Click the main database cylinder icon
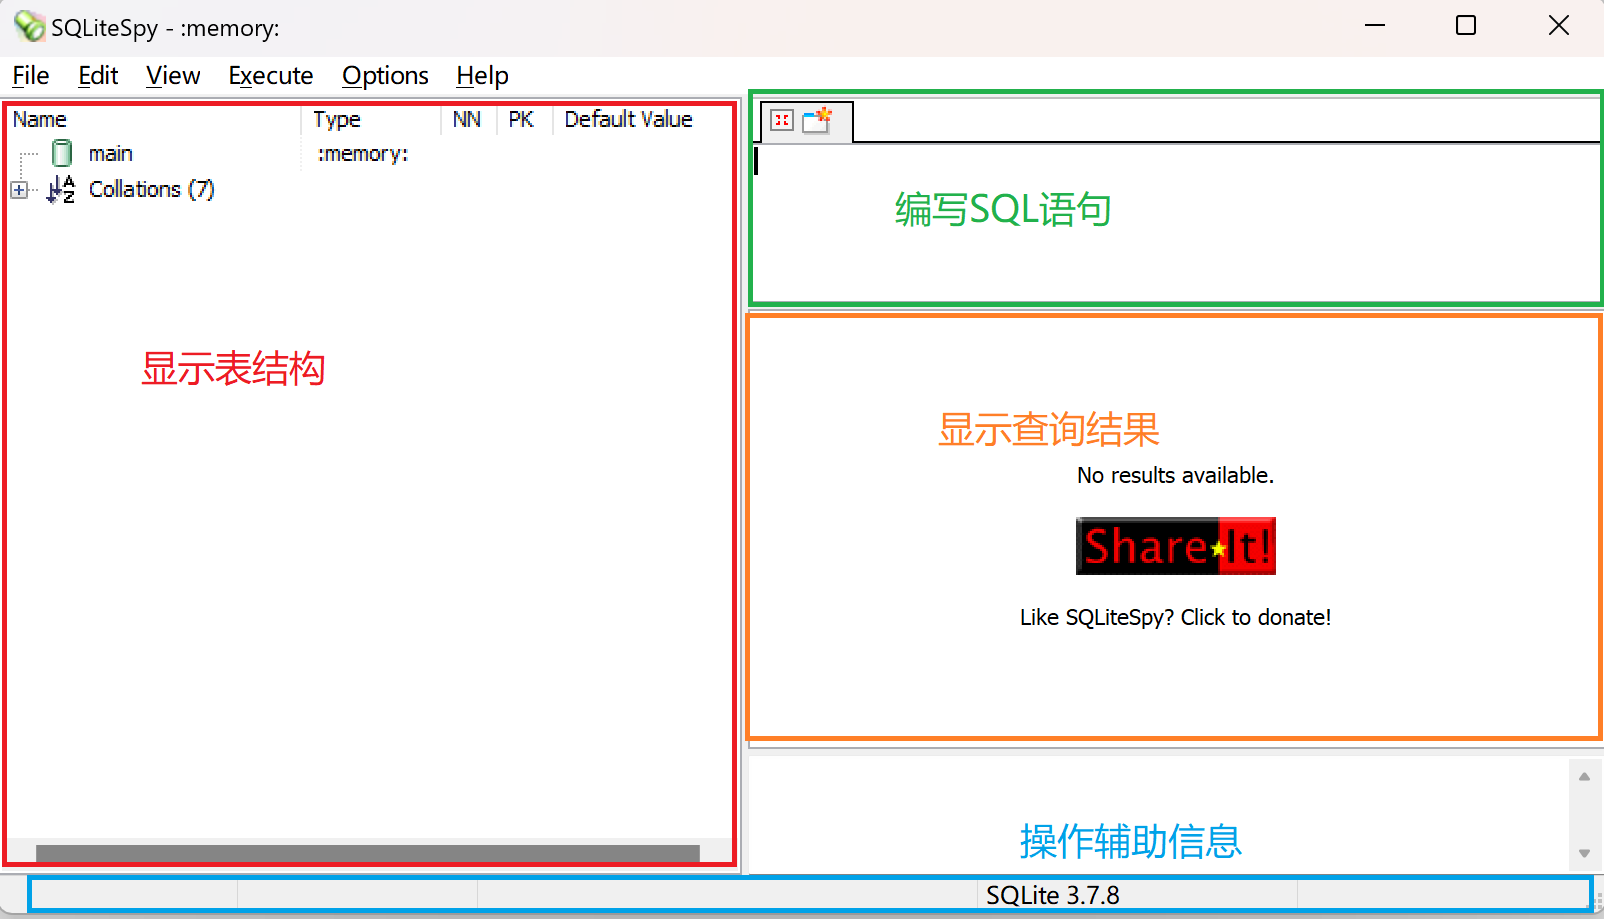1604x919 pixels. (x=61, y=152)
